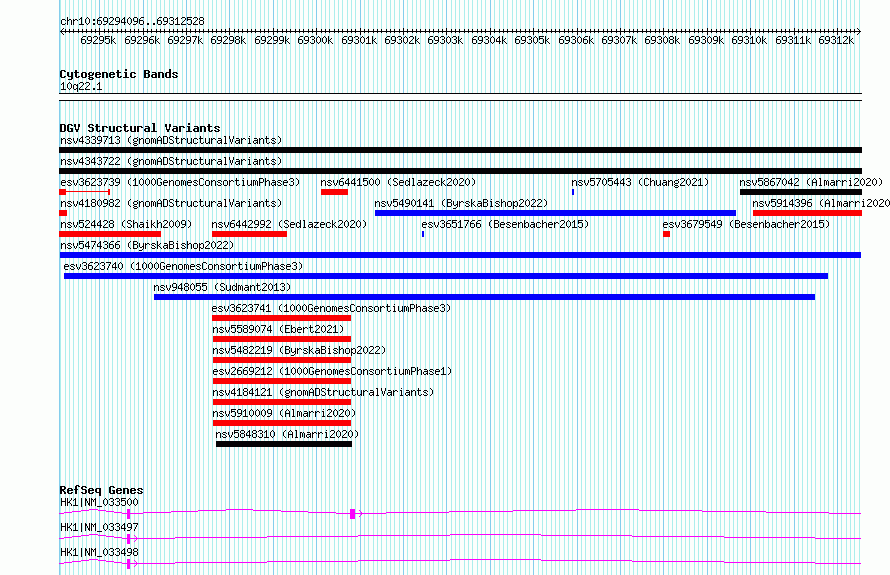Click red bar of nsv5914396
The width and height of the screenshot is (890, 575).
(807, 213)
